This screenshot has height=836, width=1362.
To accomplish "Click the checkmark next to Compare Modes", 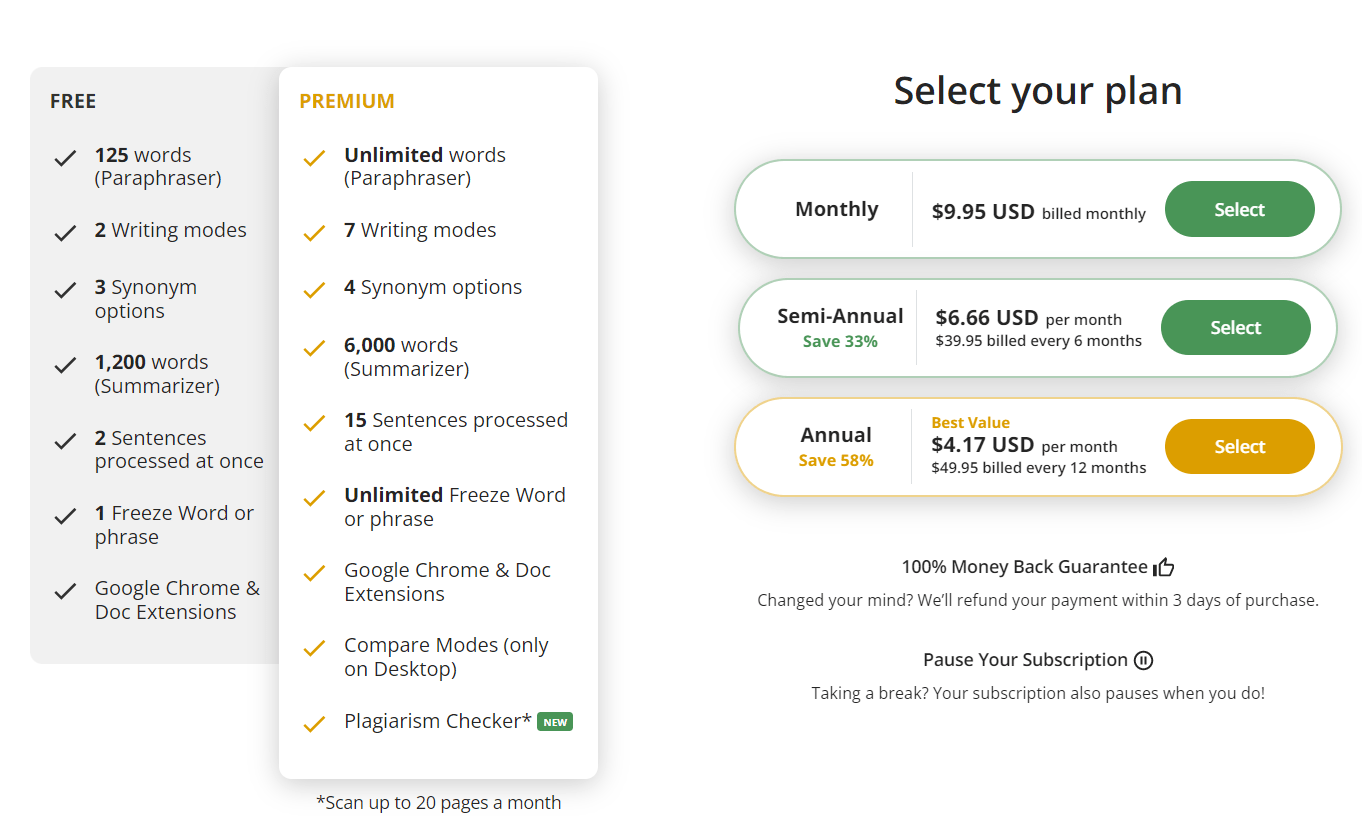I will click(313, 645).
